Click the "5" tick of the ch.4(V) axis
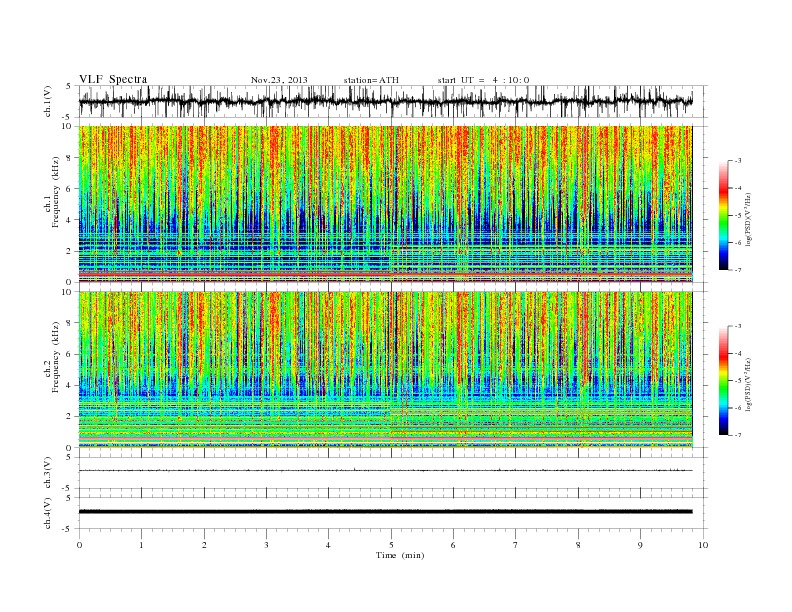The width and height of the screenshot is (792, 612). 69,498
